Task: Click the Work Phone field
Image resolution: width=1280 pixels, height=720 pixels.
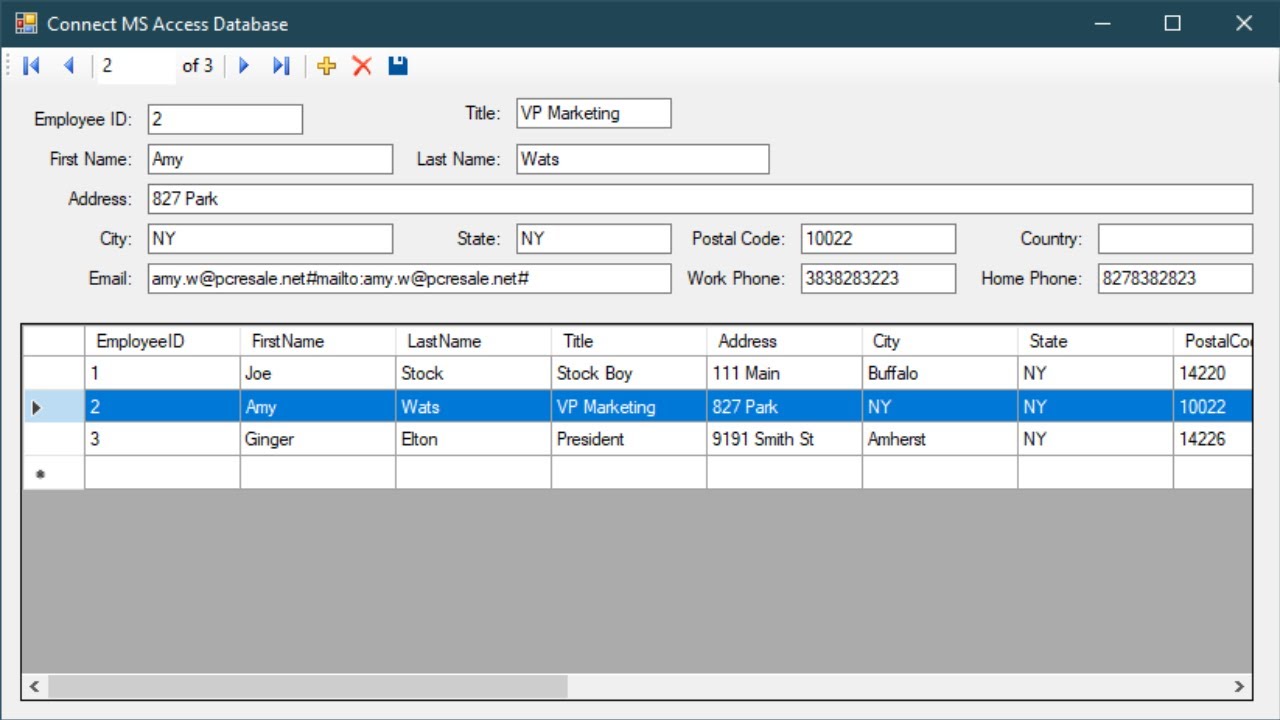Action: (878, 279)
